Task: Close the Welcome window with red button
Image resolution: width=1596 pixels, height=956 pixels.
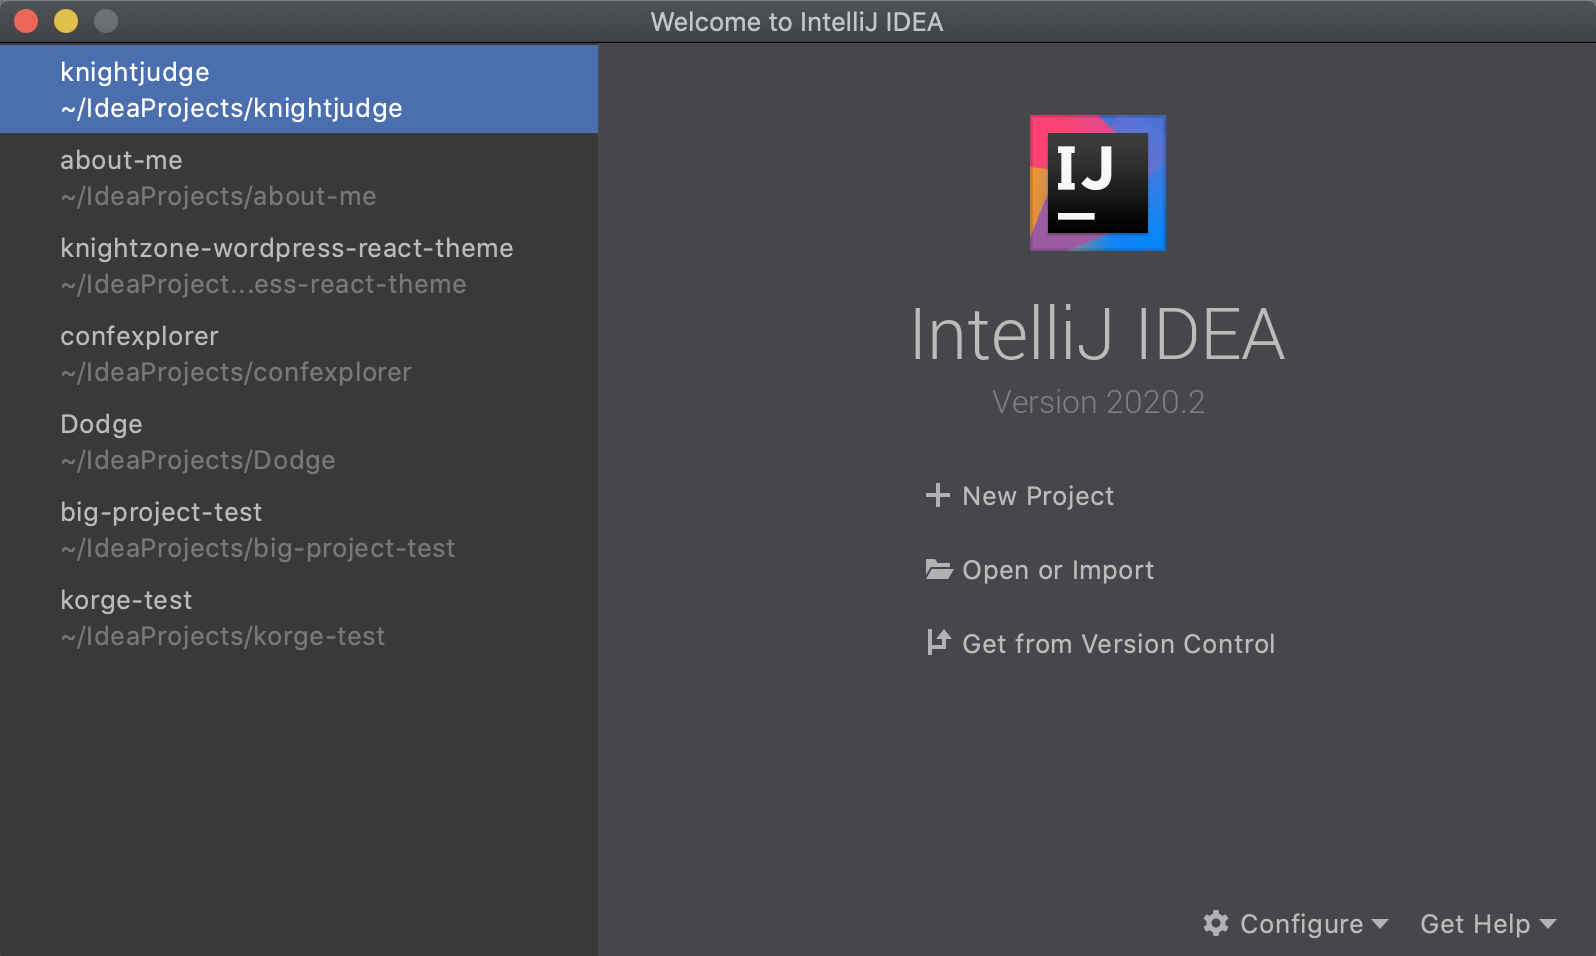Action: pos(26,21)
